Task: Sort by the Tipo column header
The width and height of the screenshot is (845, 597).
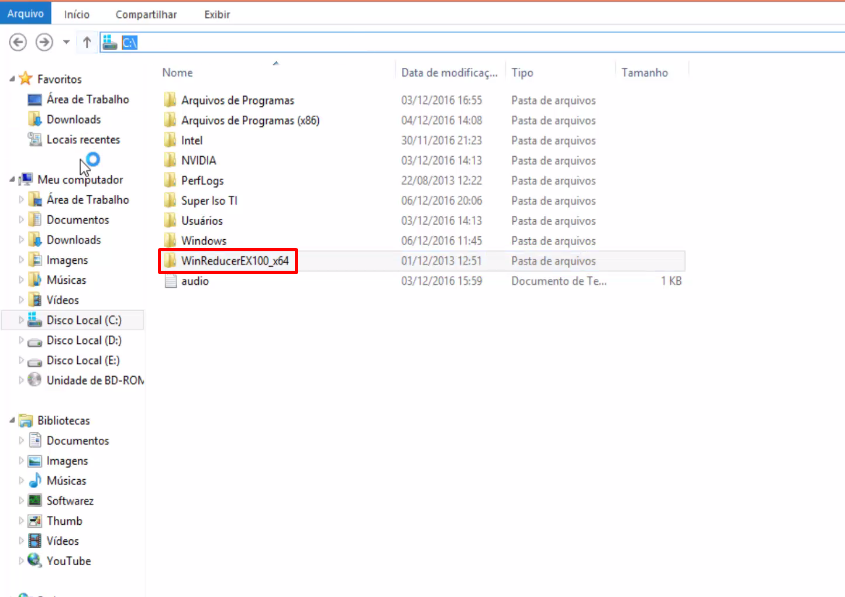Action: (522, 73)
